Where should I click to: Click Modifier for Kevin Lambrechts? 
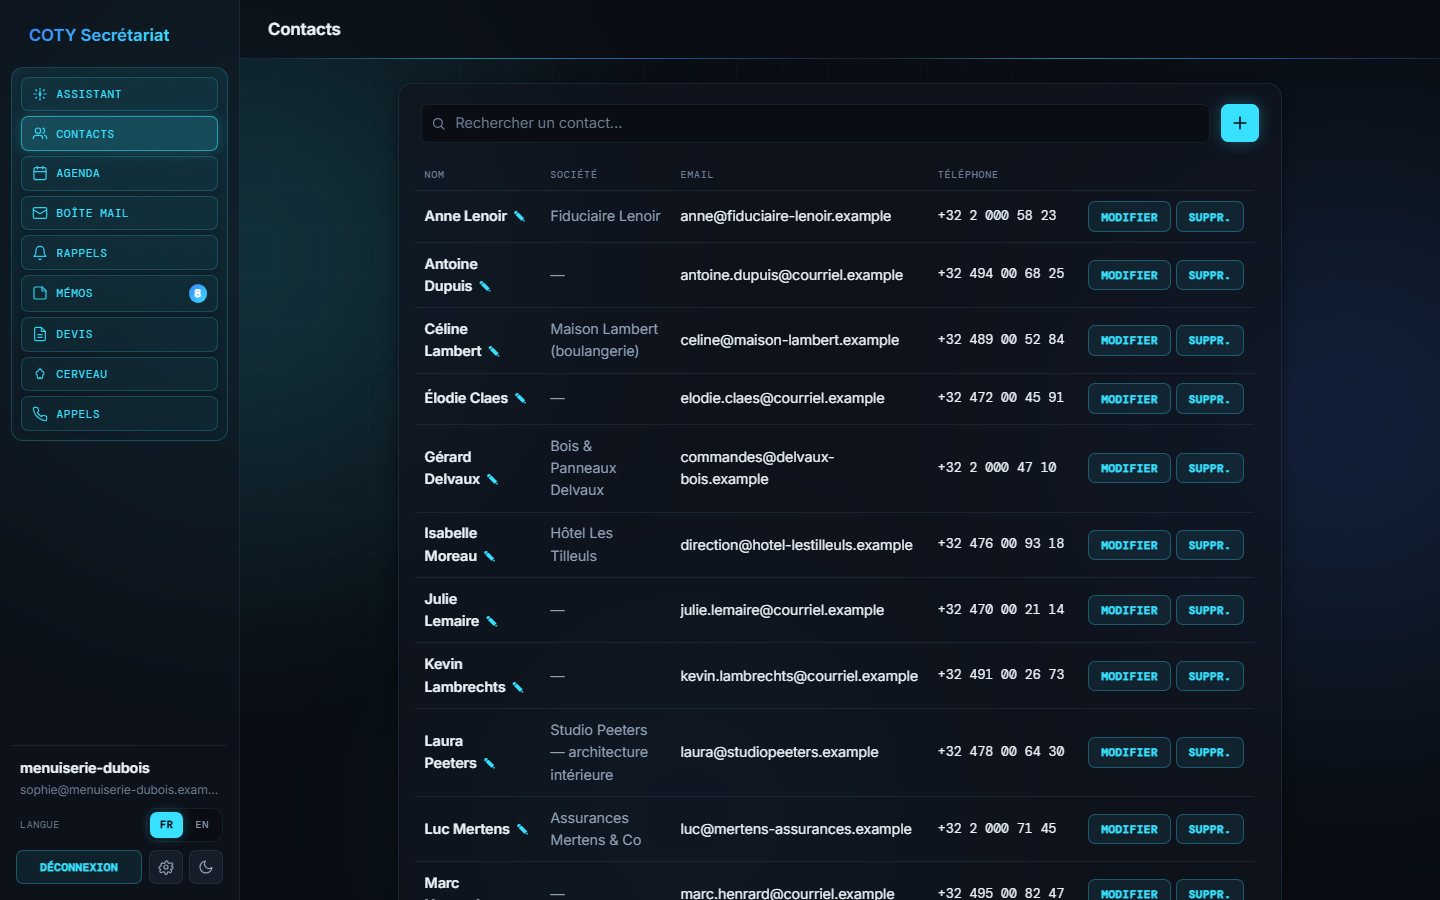[x=1129, y=676]
